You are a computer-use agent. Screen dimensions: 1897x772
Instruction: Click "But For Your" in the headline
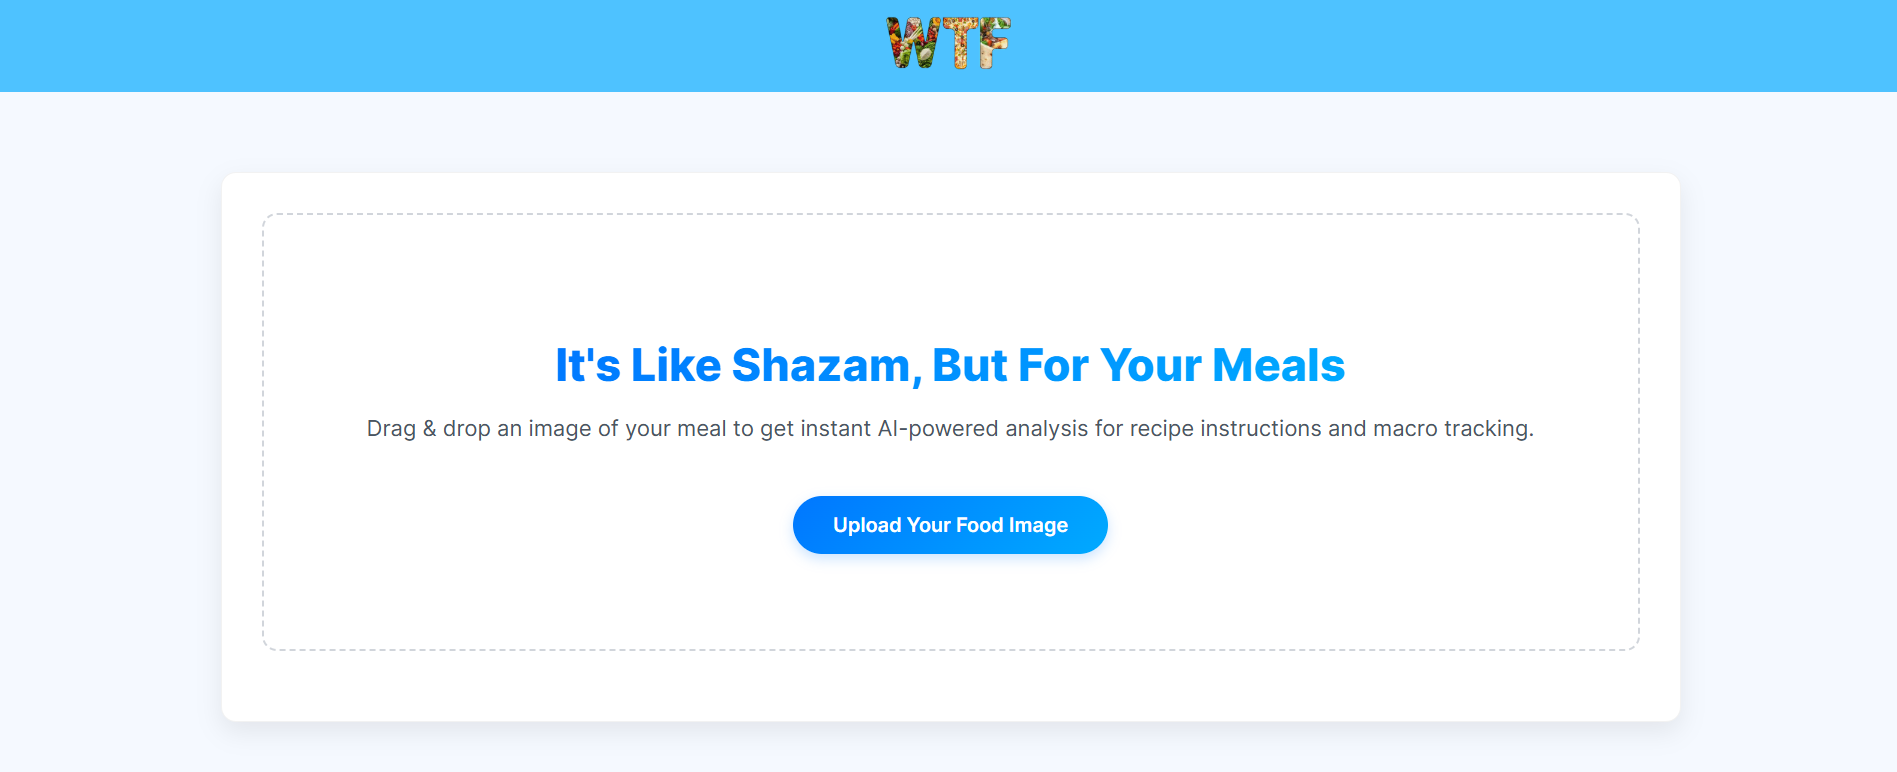click(x=1066, y=365)
